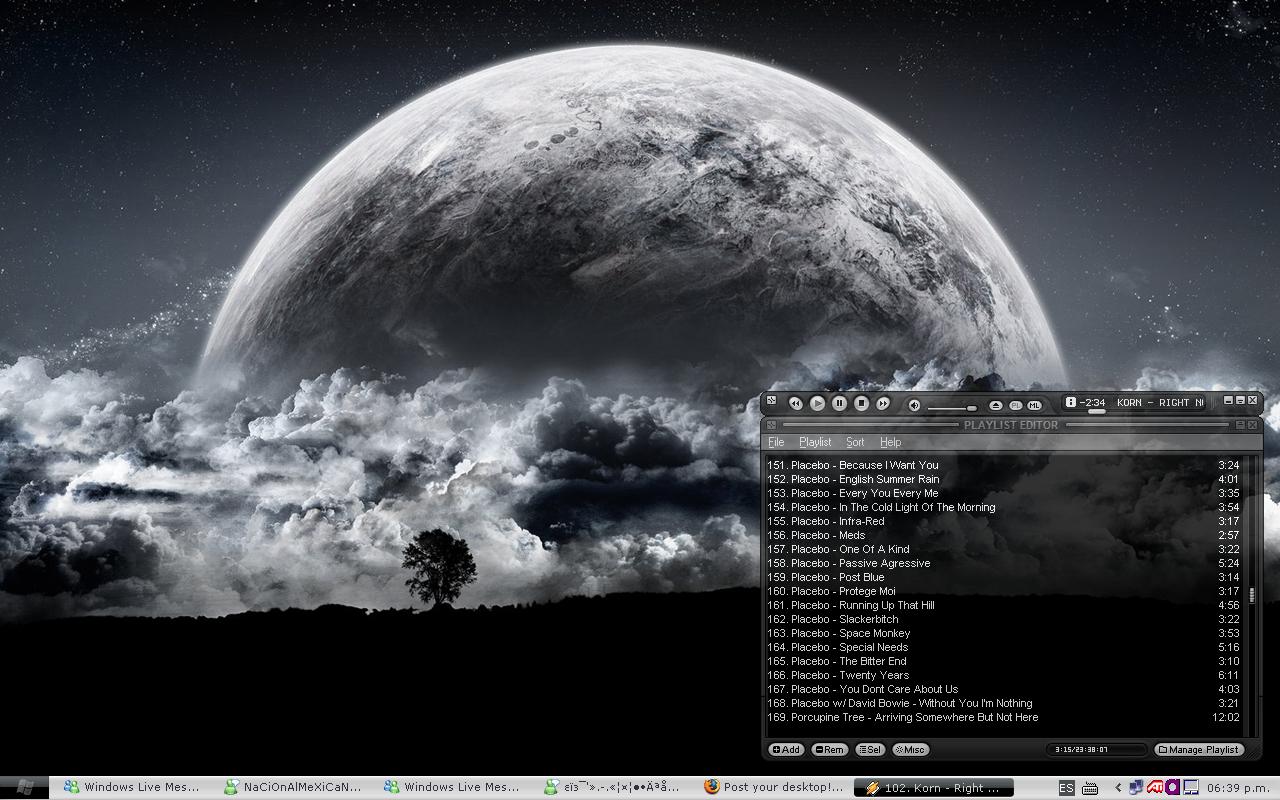The image size is (1280, 800).
Task: Click the file info icon beside the timer
Action: tap(1070, 402)
